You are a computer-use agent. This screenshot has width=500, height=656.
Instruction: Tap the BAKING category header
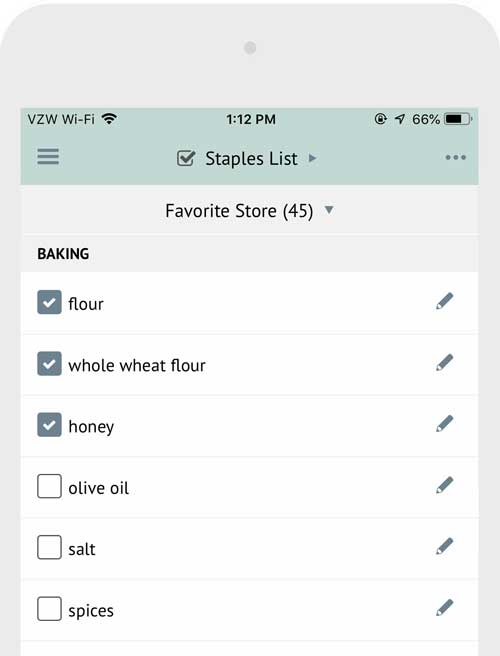63,254
